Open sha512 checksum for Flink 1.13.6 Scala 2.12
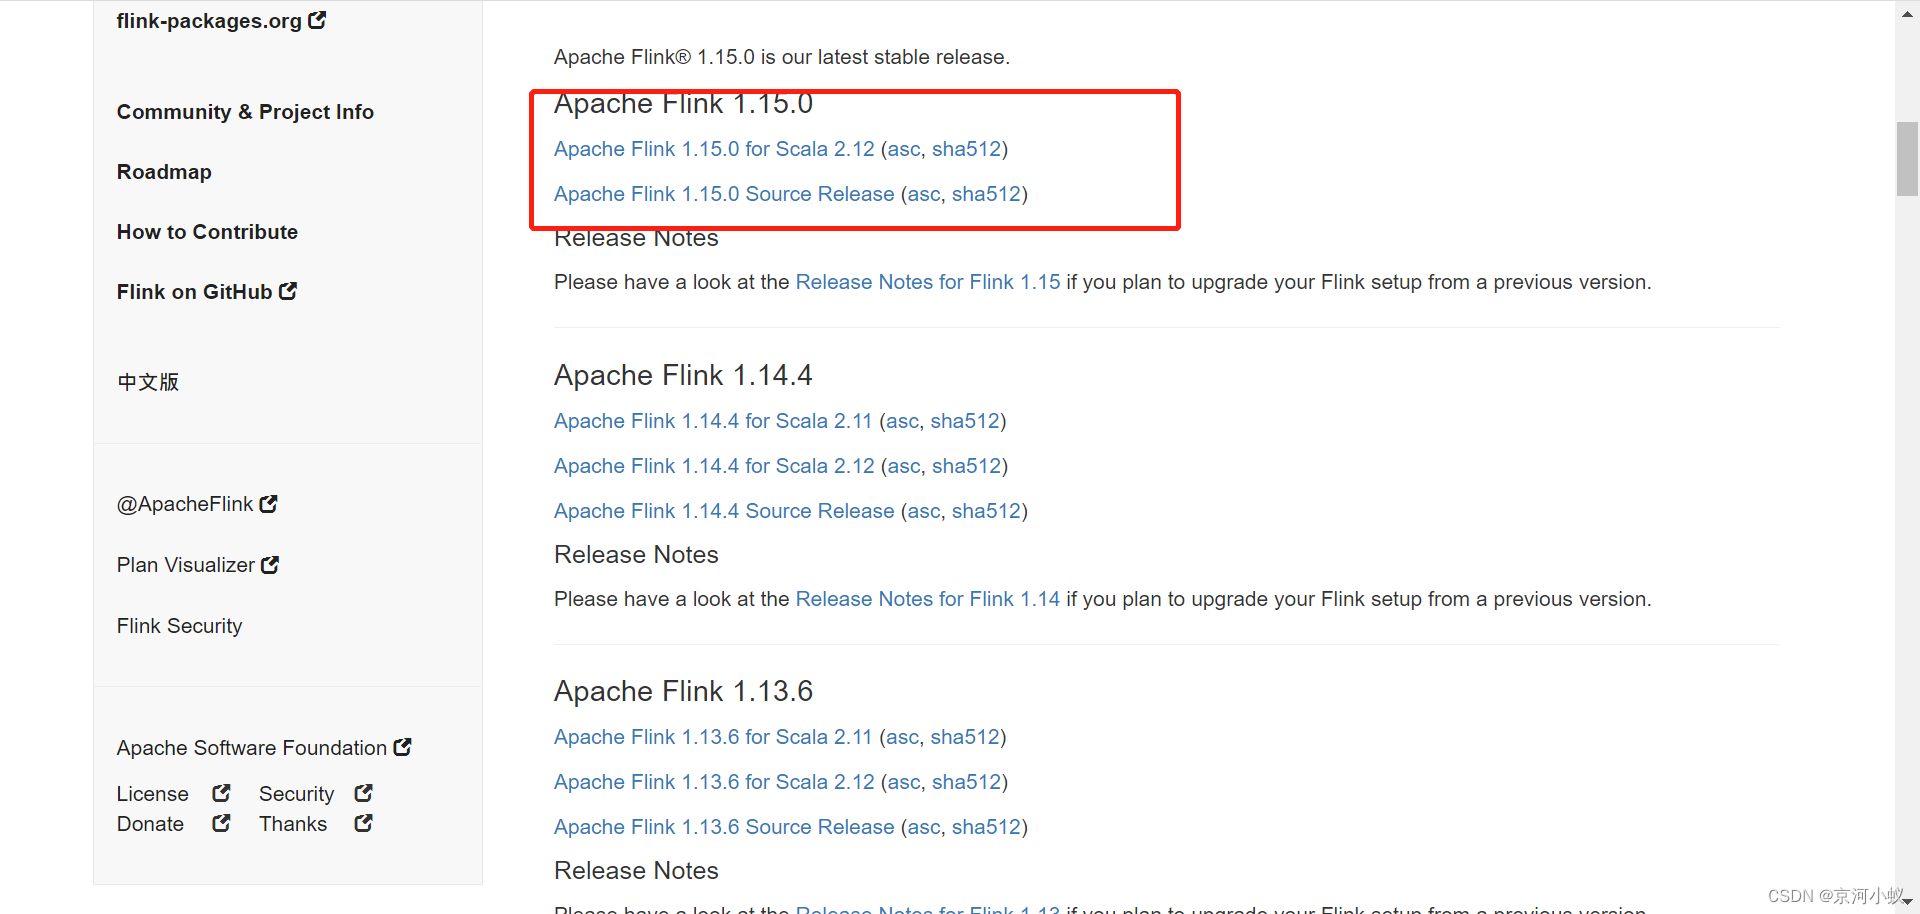 [967, 782]
